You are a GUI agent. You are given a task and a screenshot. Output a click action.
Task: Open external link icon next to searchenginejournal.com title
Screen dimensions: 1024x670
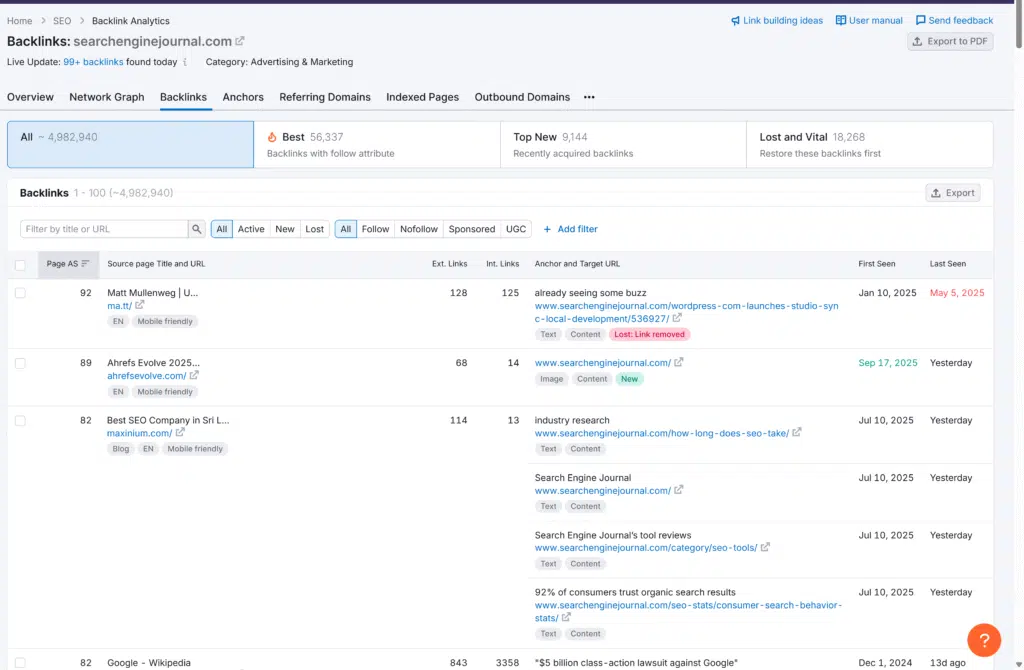pos(240,41)
